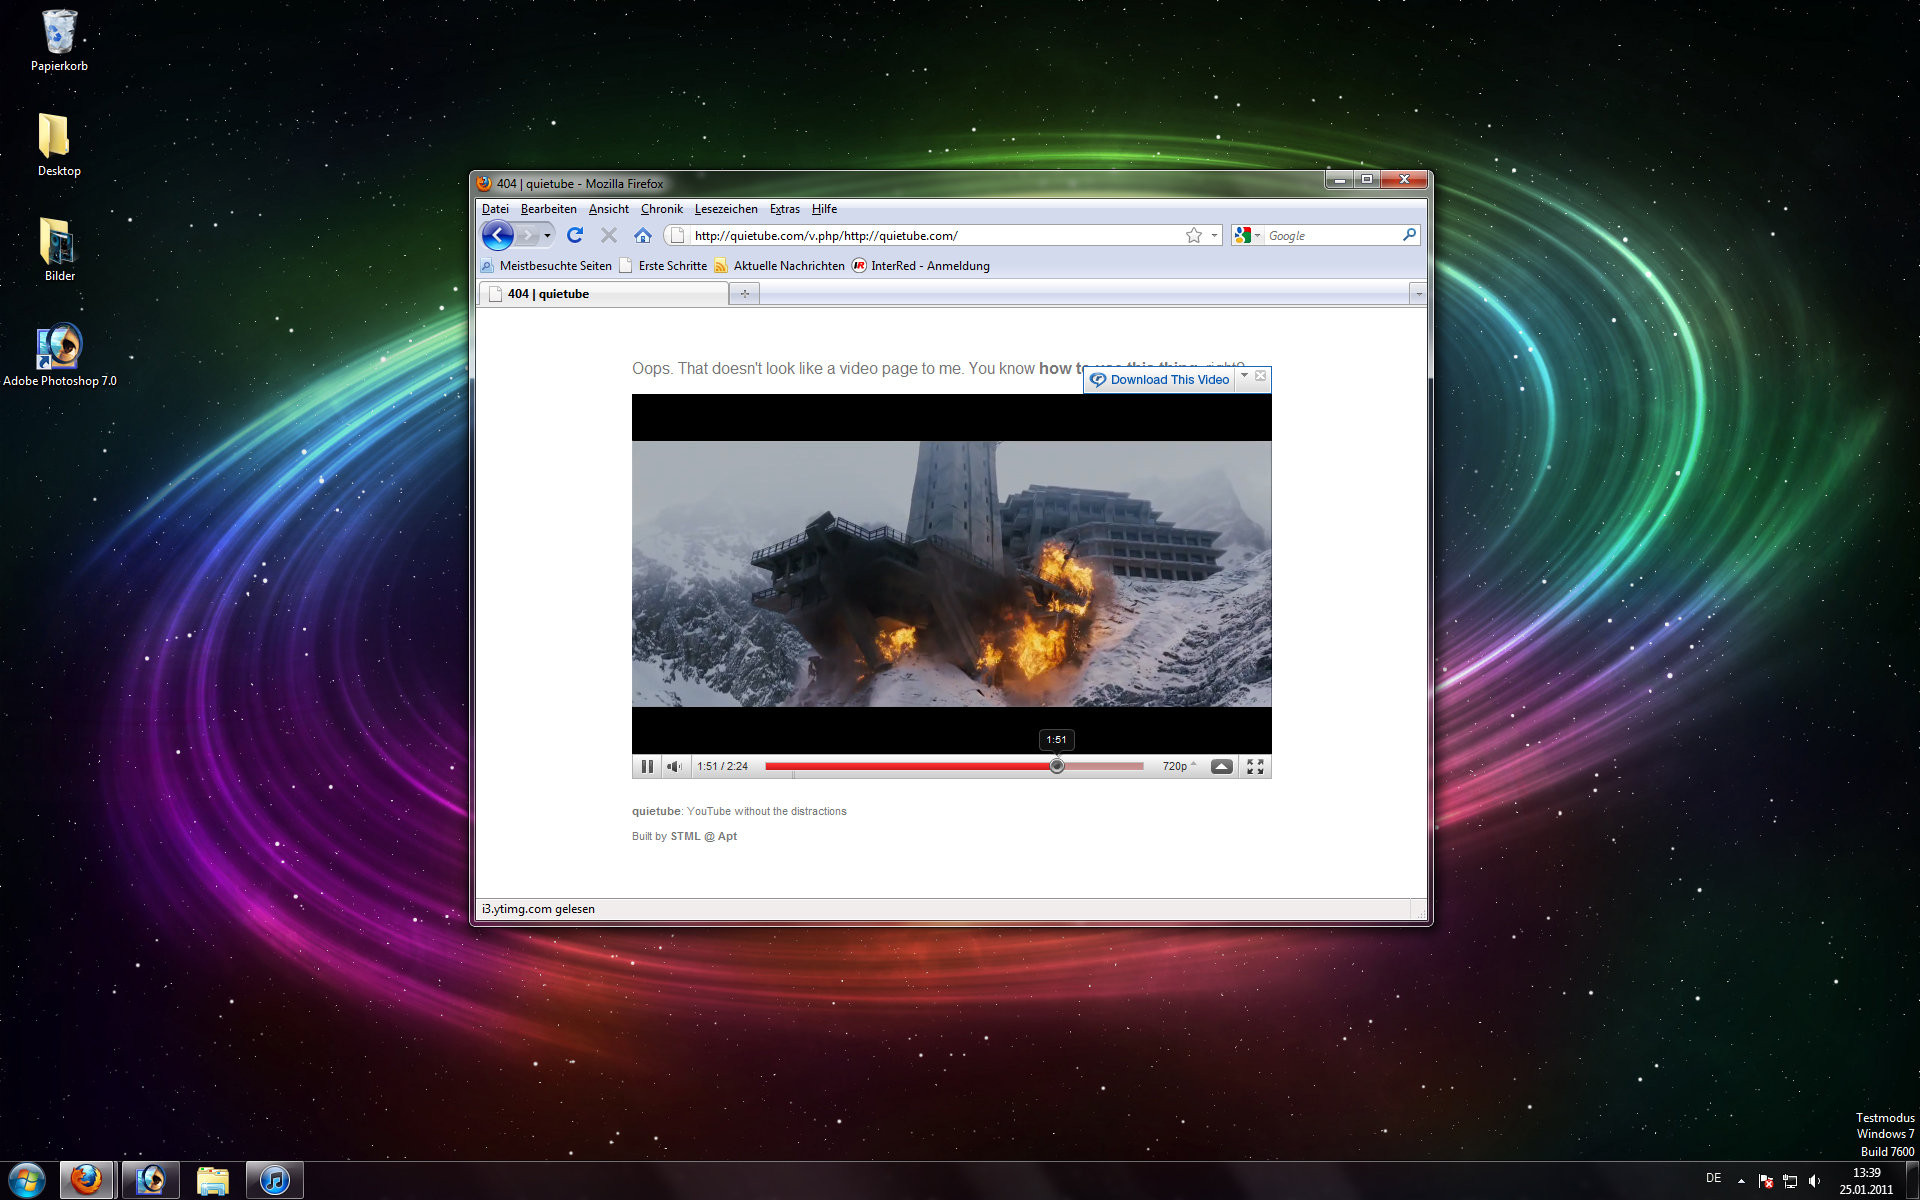The height and width of the screenshot is (1200, 1920).
Task: Click the STML link
Action: pos(685,836)
